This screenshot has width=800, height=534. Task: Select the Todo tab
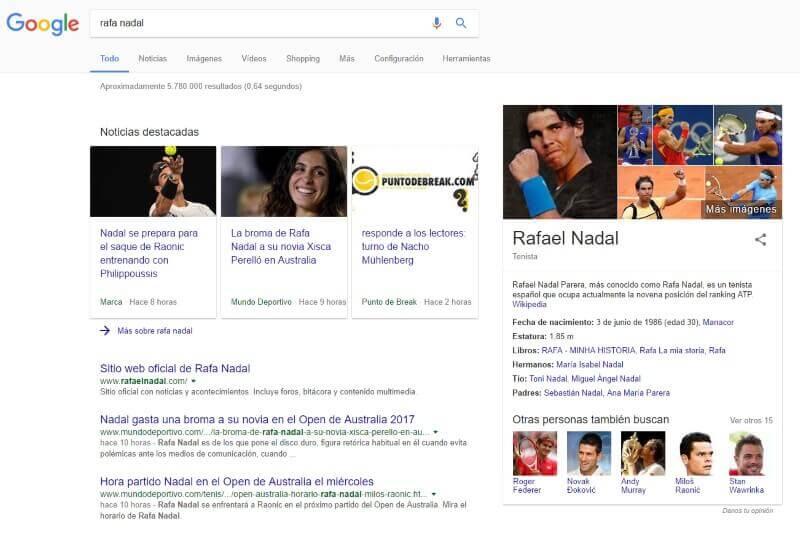click(109, 59)
